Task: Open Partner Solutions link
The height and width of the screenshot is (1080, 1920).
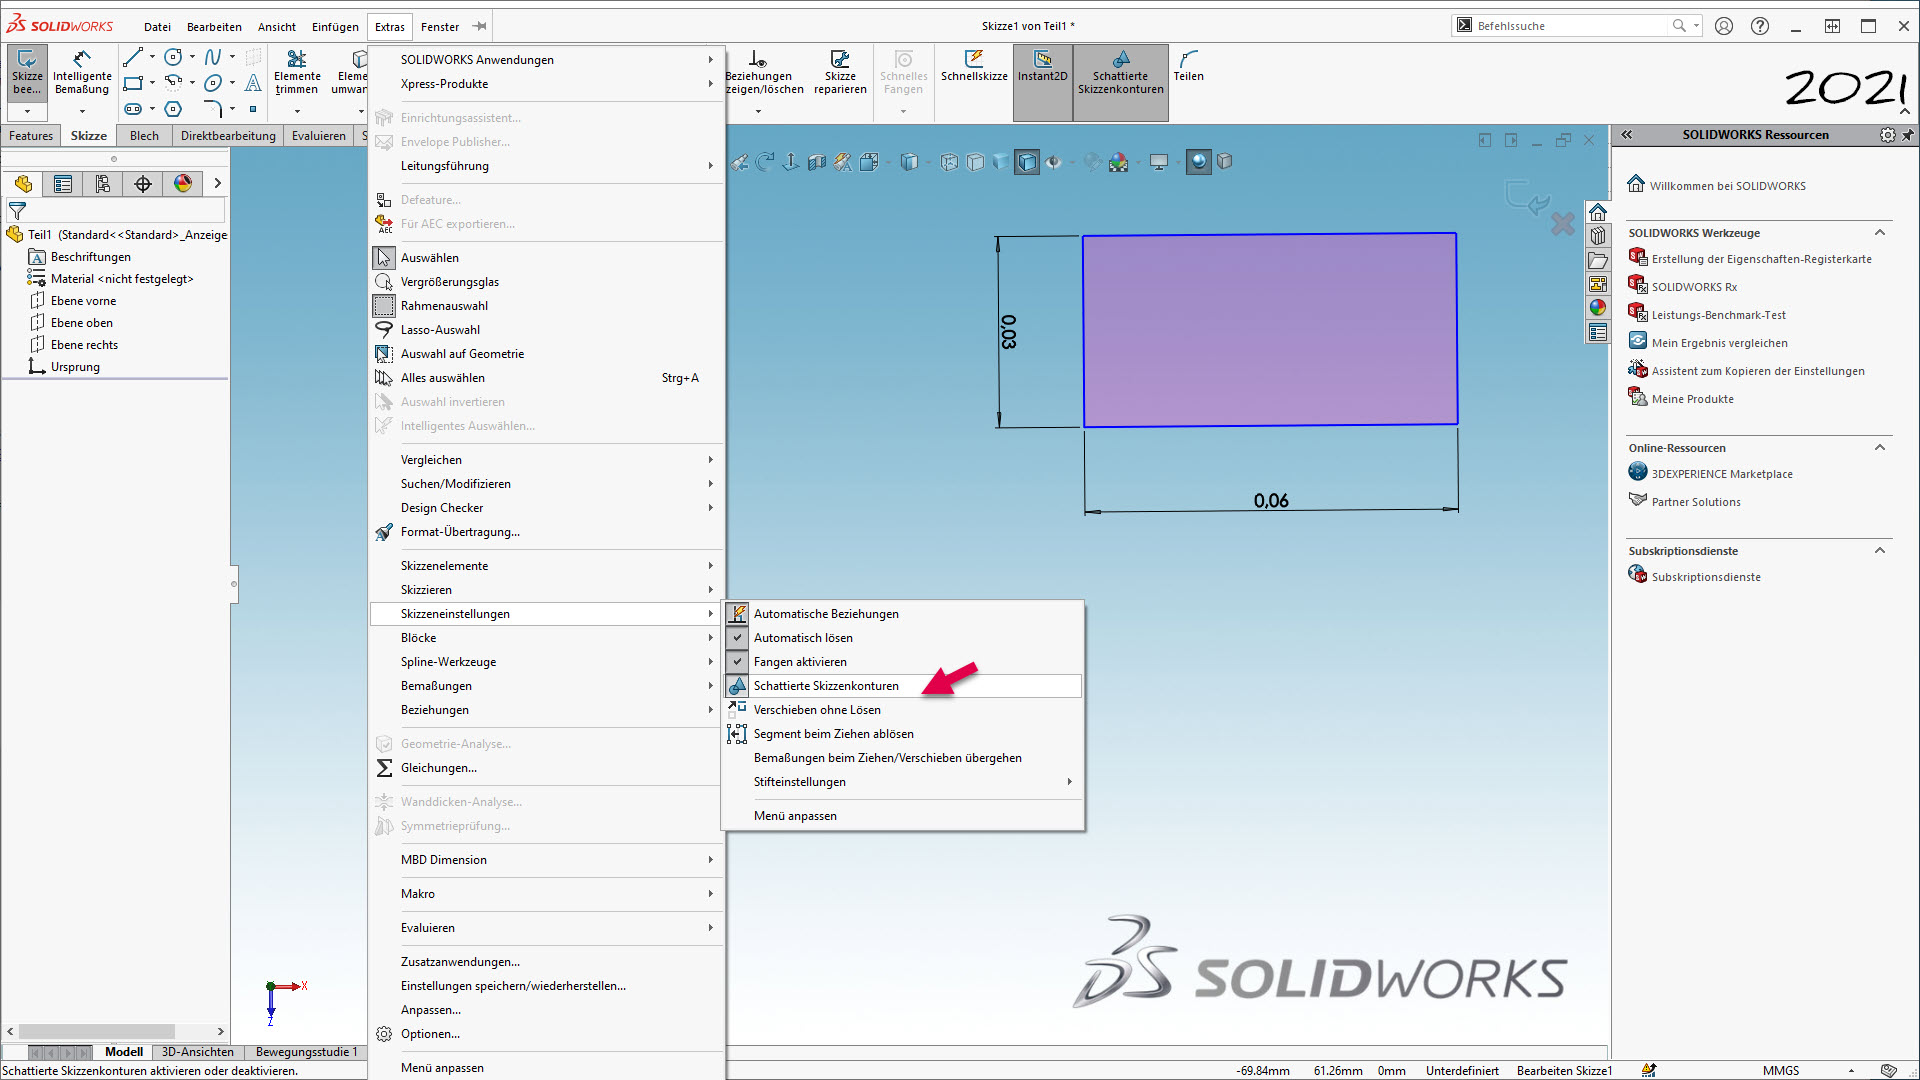Action: [1696, 502]
